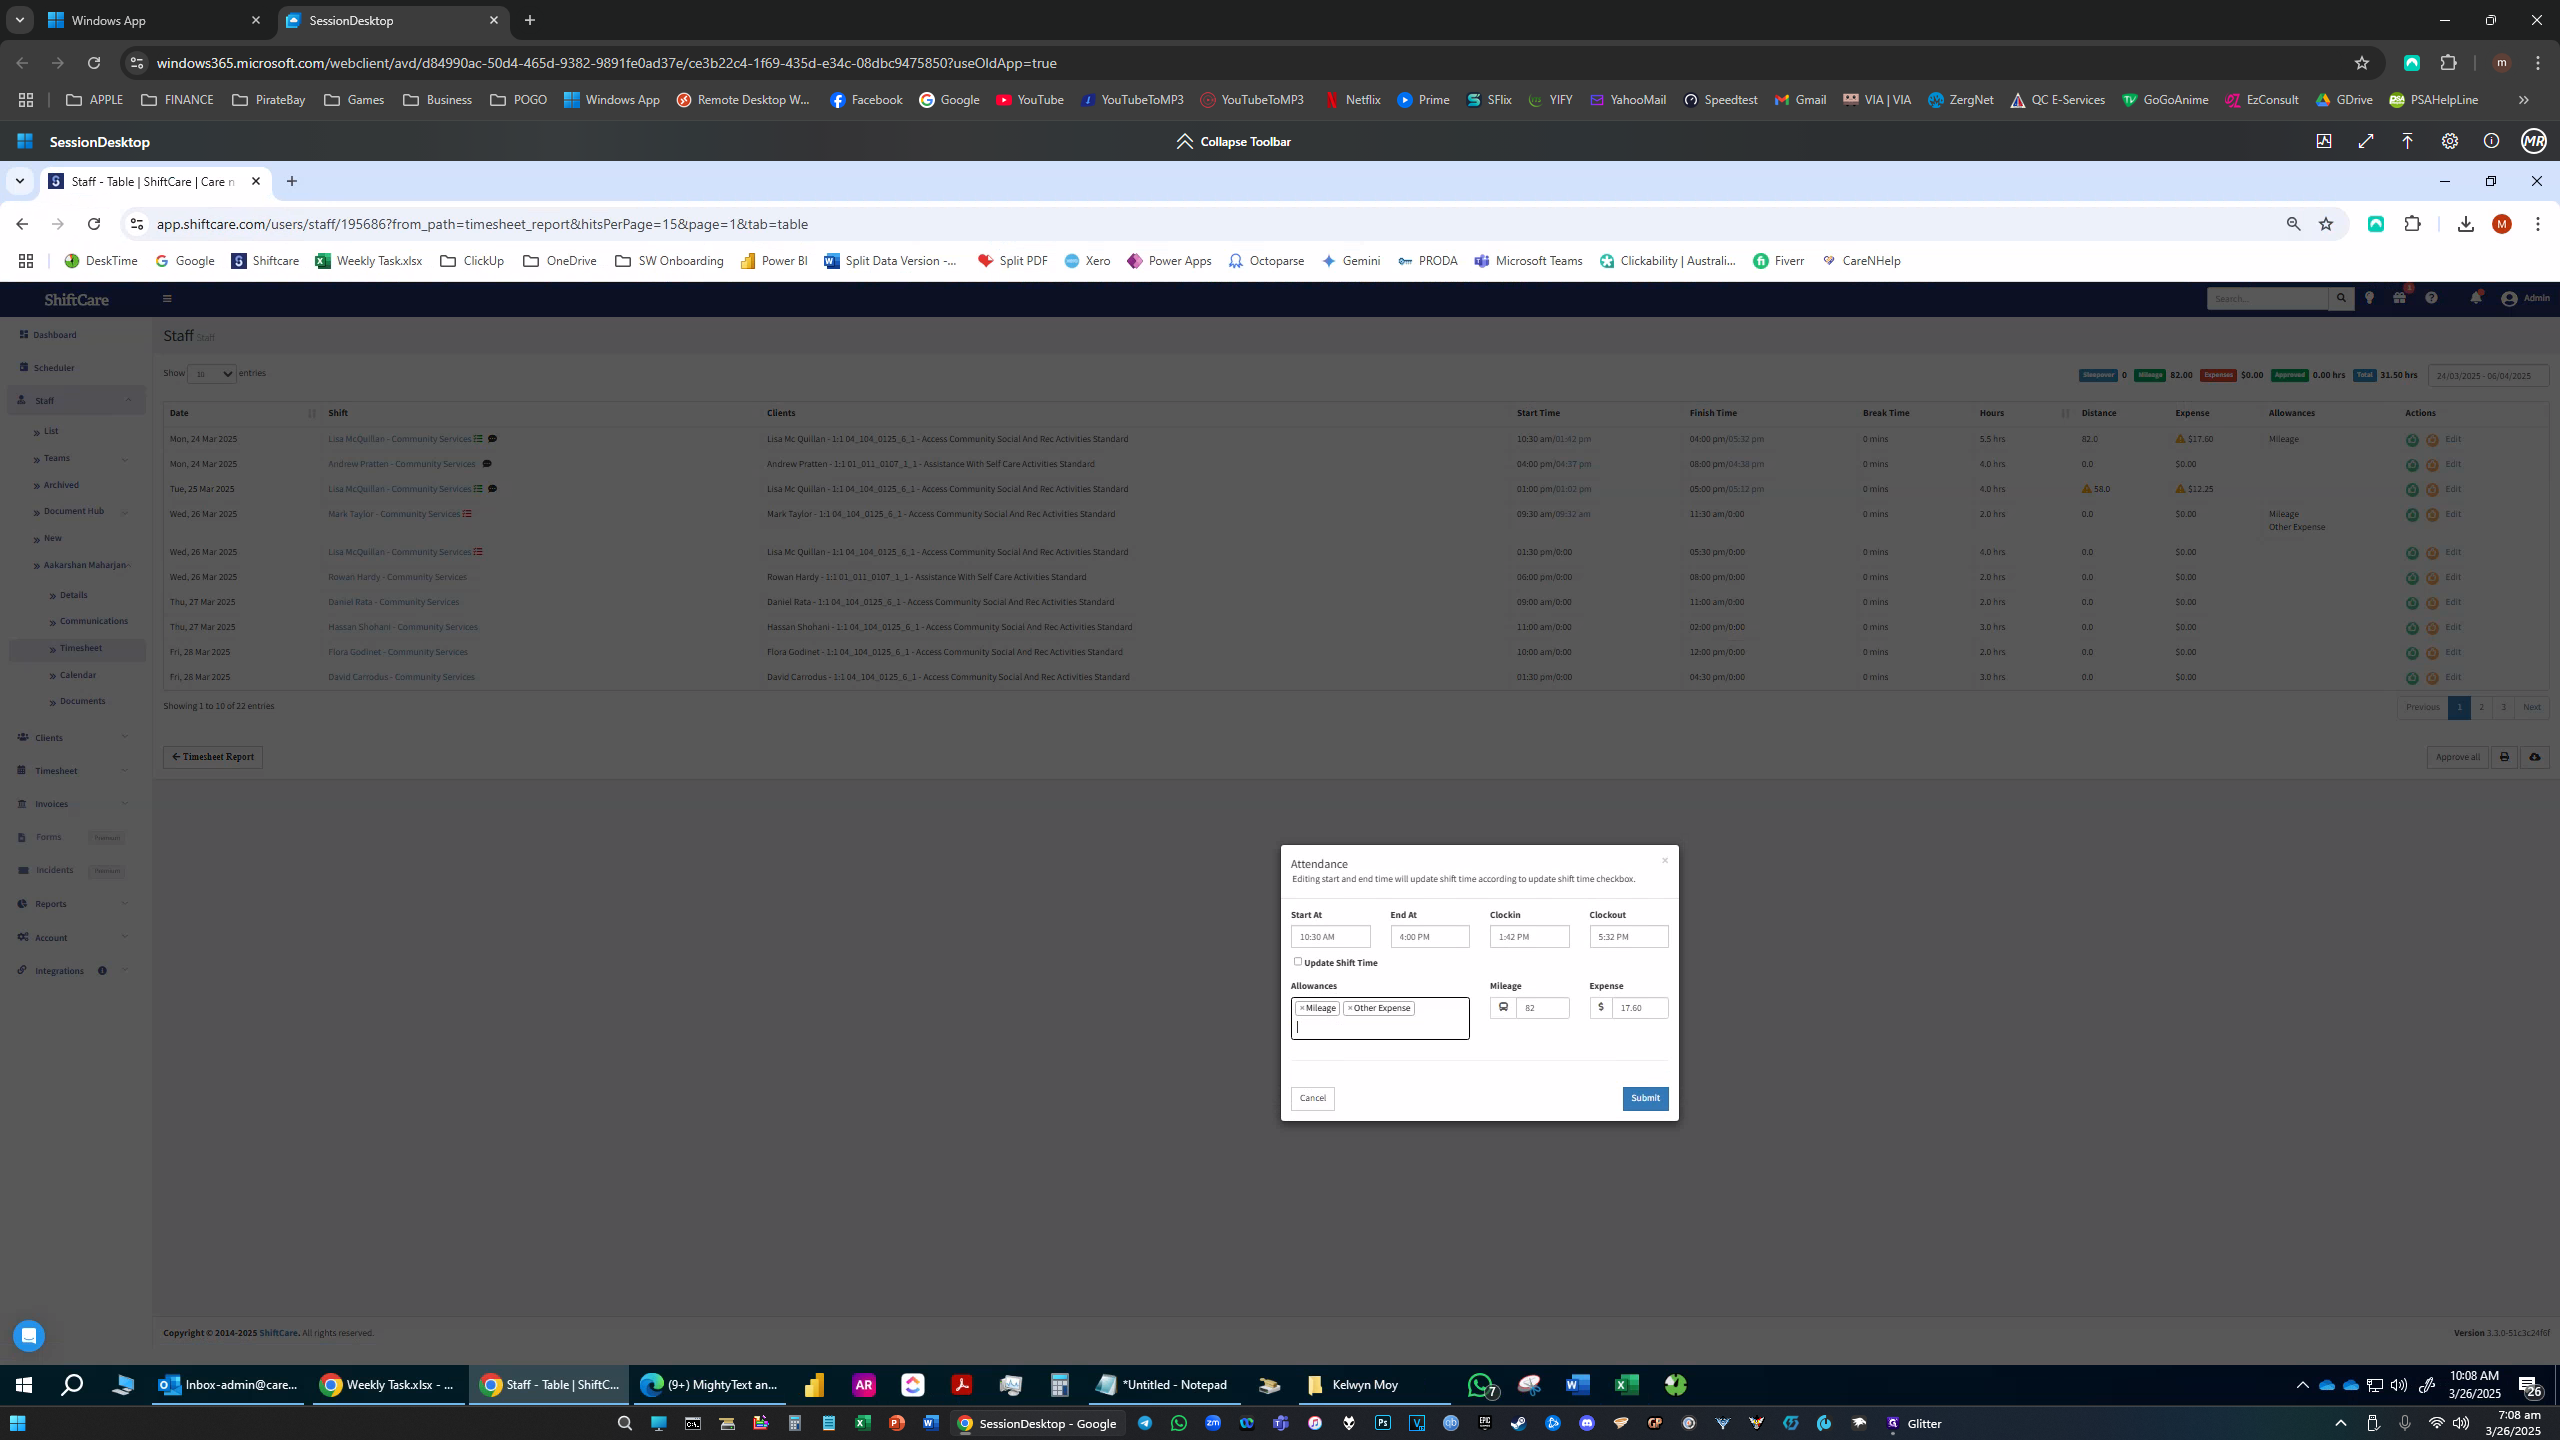Toggle the ShiftCare sidebar hamburger menu
The width and height of the screenshot is (2560, 1440).
tap(167, 298)
